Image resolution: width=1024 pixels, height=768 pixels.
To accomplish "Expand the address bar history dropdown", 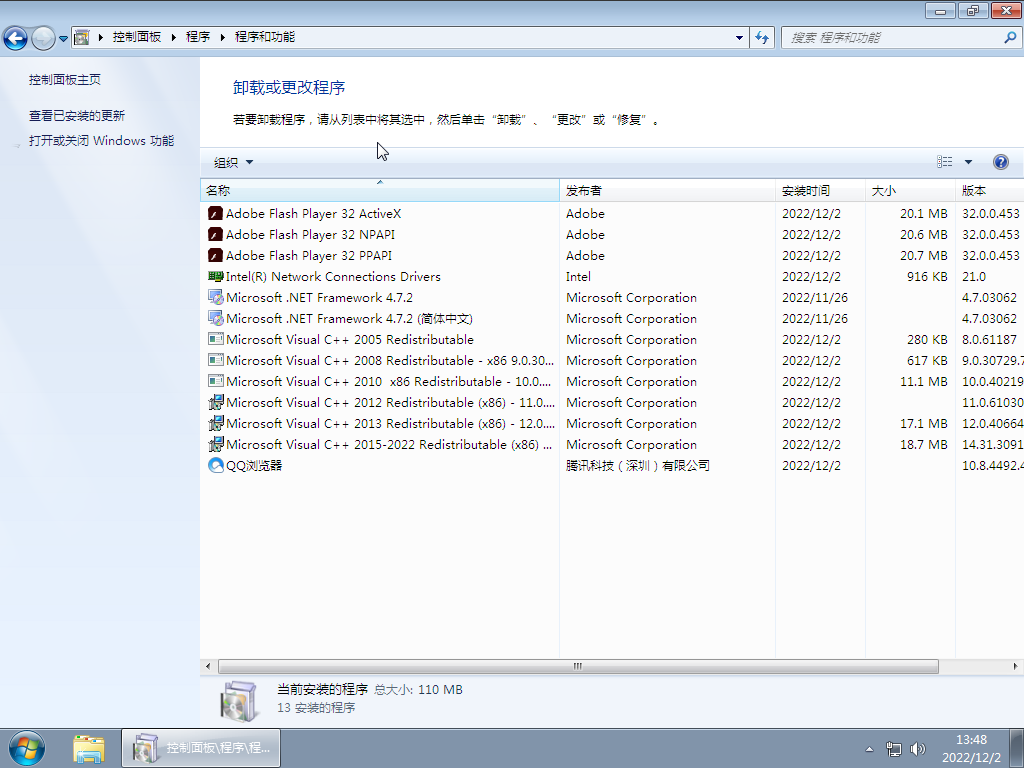I will click(740, 37).
